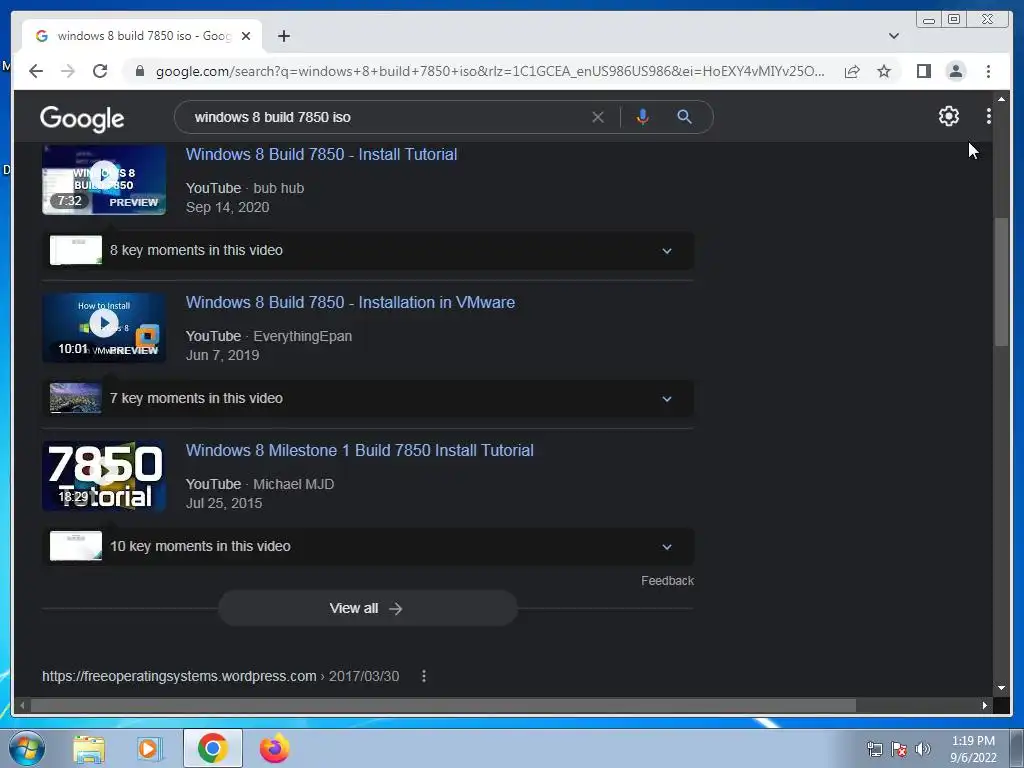Send Feedback on video results
This screenshot has height=768, width=1024.
[667, 581]
